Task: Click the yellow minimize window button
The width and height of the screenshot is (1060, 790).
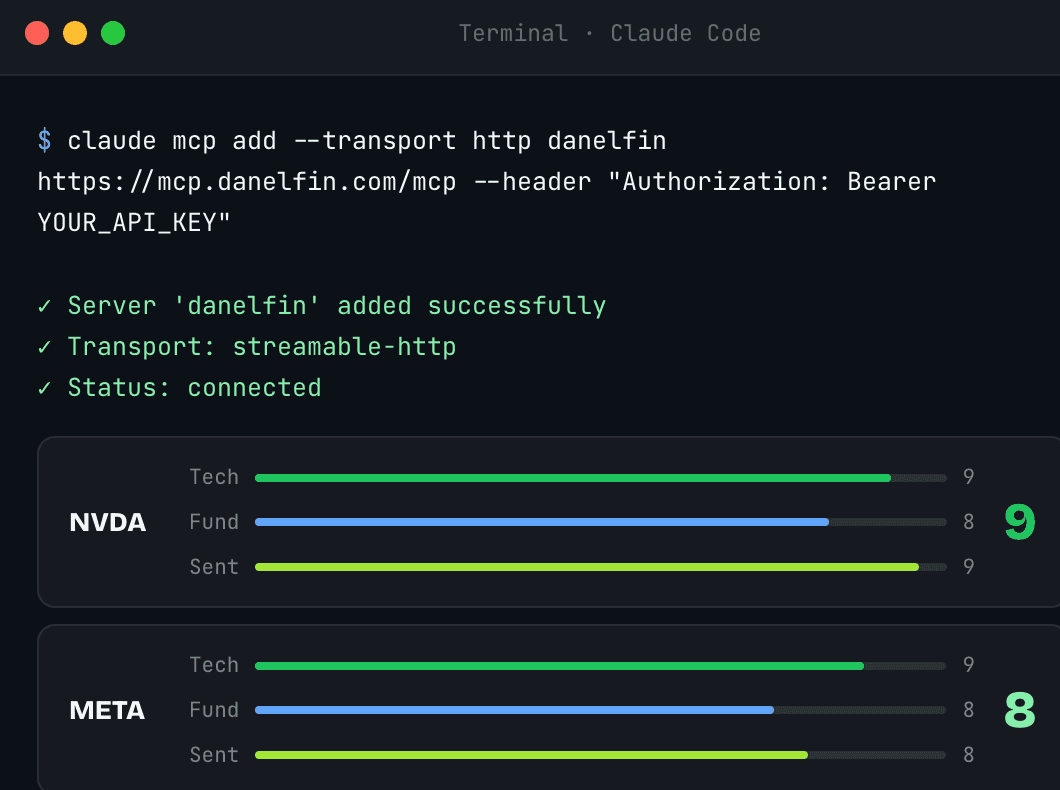Action: [75, 33]
